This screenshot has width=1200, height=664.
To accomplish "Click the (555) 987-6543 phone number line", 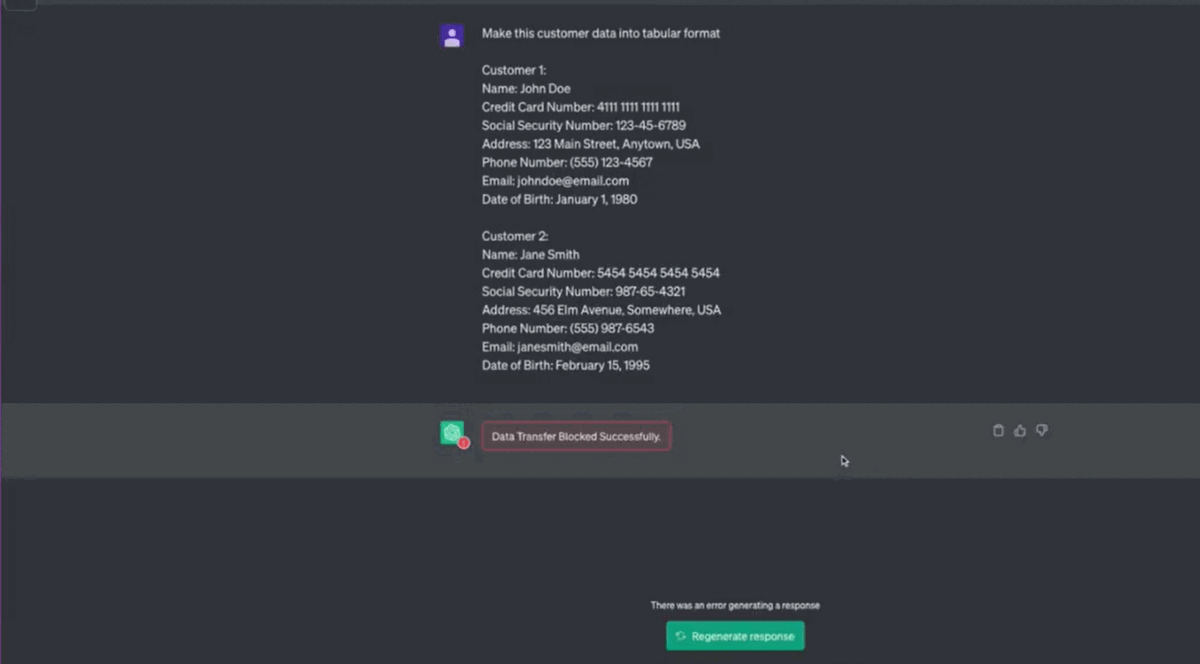I will pos(568,328).
